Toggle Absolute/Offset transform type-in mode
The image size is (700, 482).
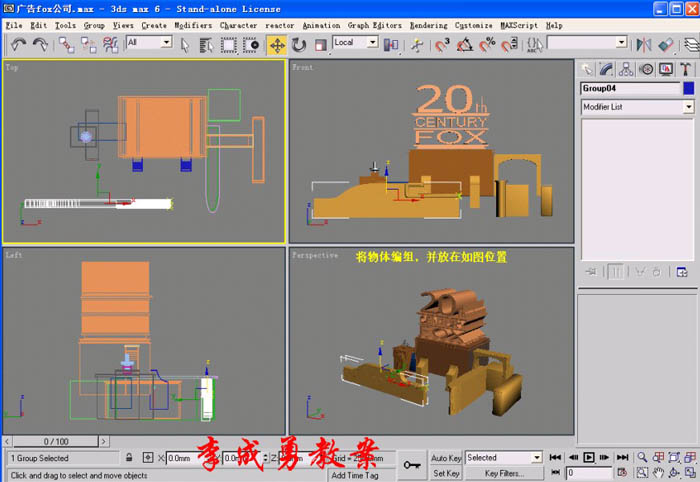tap(148, 457)
